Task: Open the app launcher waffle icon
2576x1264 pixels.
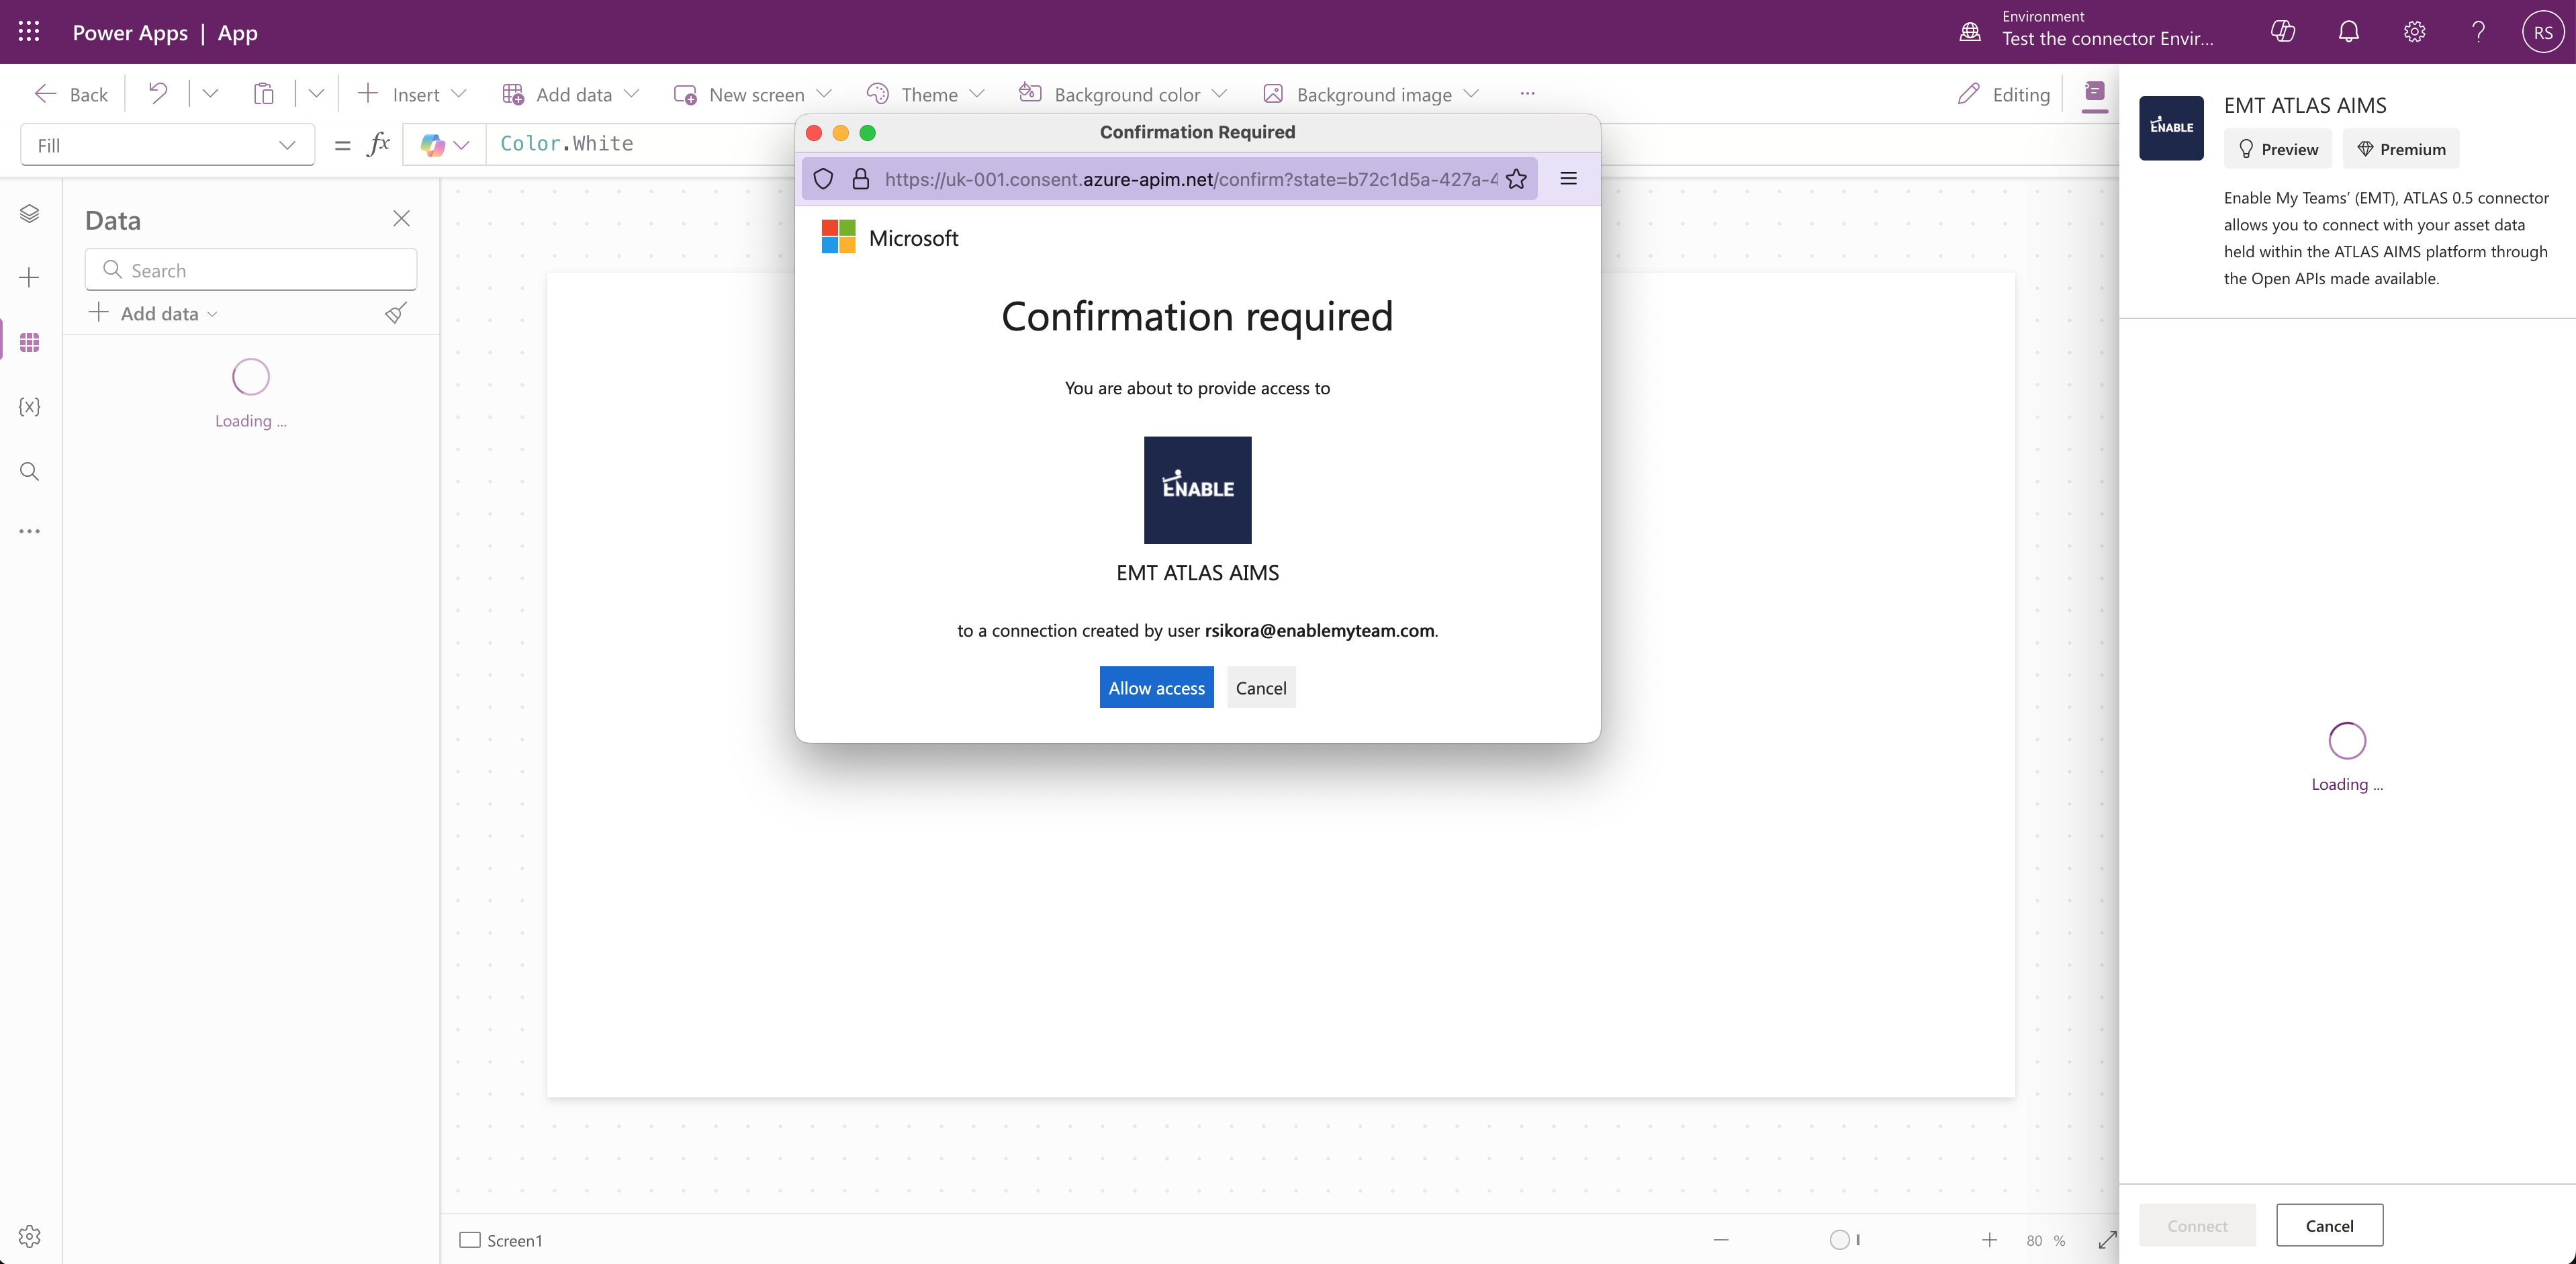Action: [29, 32]
